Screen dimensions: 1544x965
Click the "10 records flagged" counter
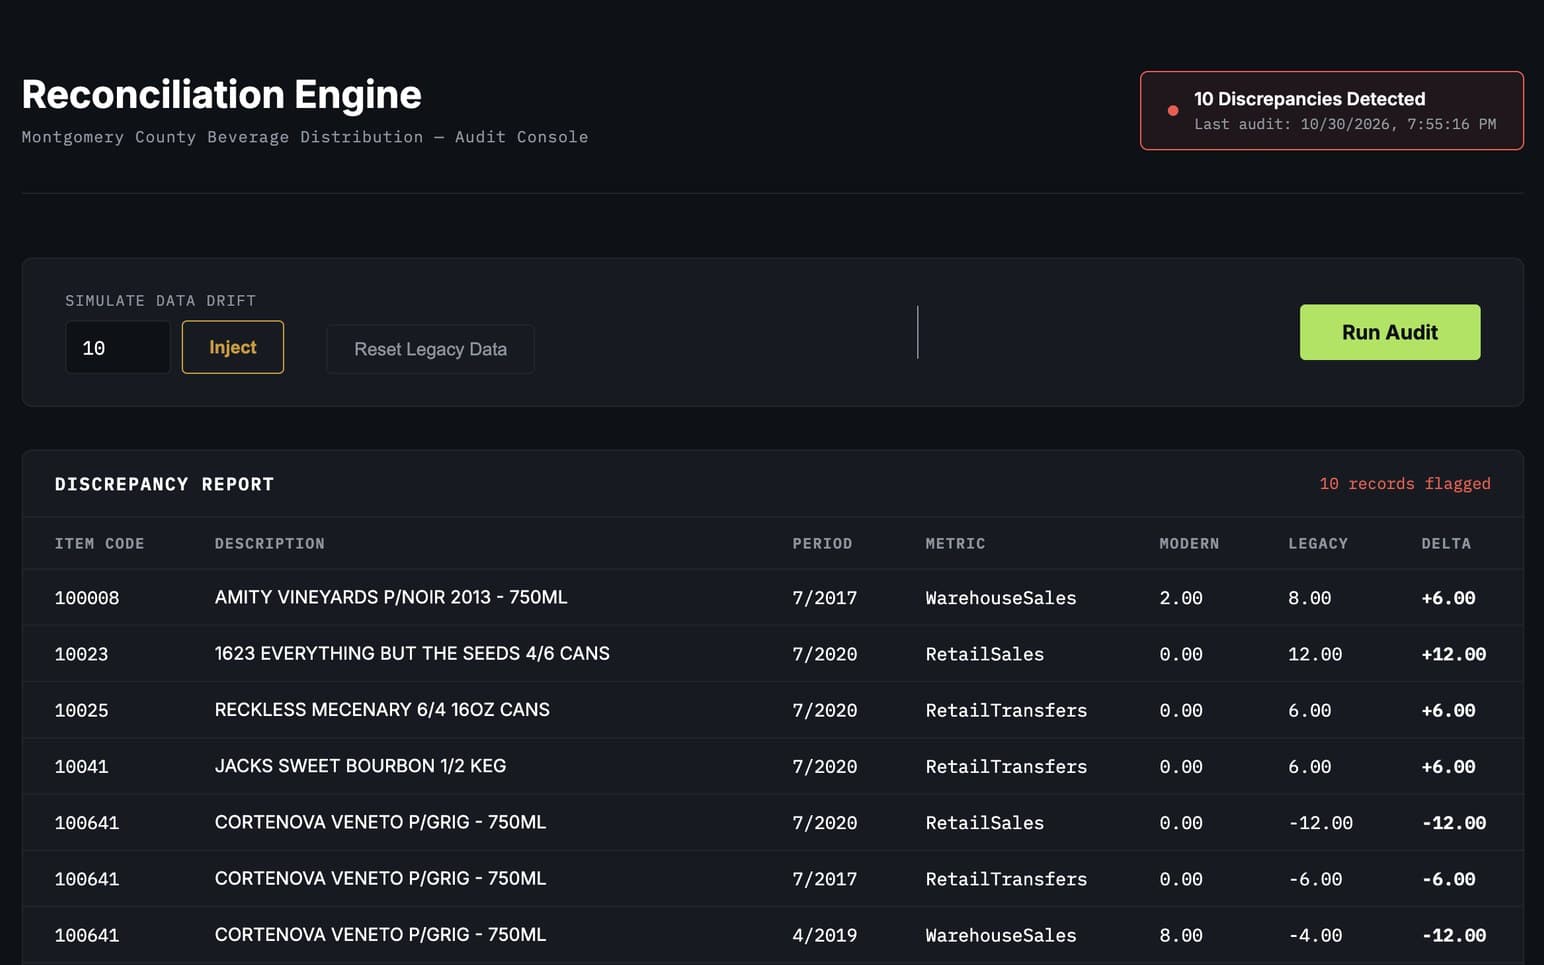(x=1405, y=484)
